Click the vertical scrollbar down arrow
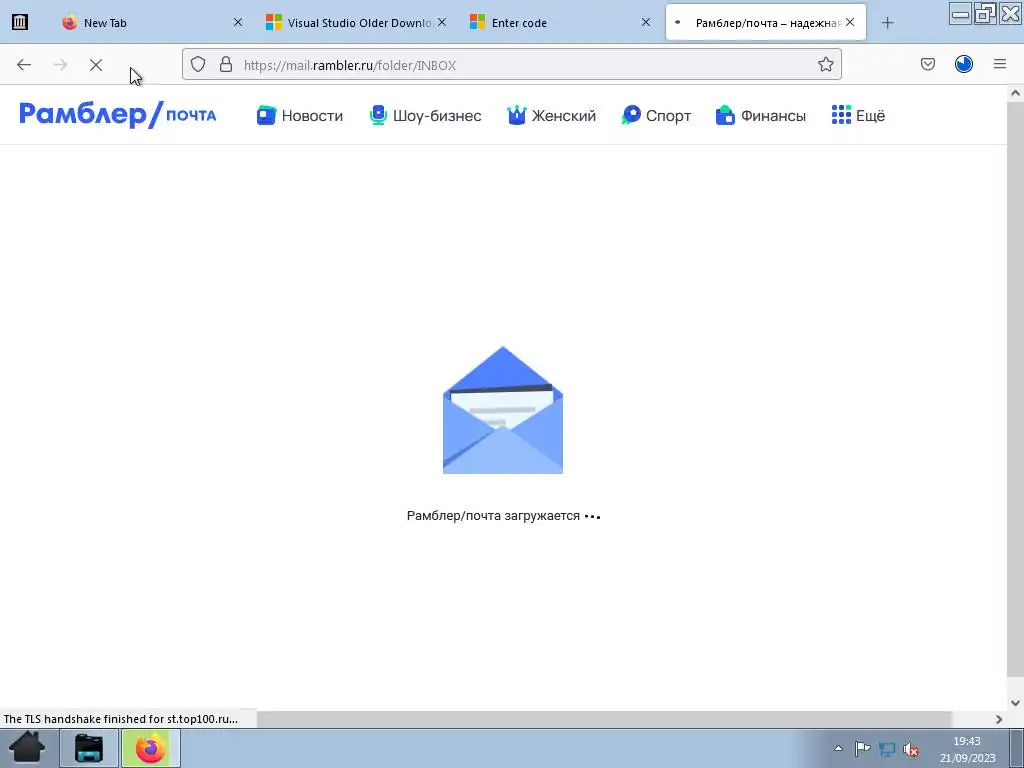1024x768 pixels. pos(1016,703)
